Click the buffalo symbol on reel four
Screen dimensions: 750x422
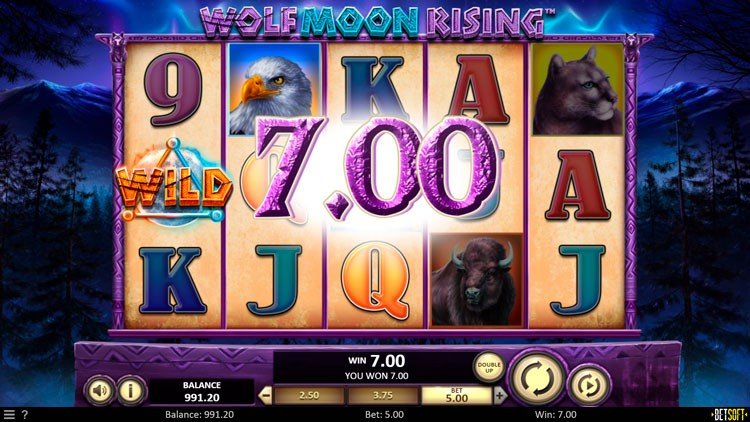pyautogui.click(x=476, y=280)
